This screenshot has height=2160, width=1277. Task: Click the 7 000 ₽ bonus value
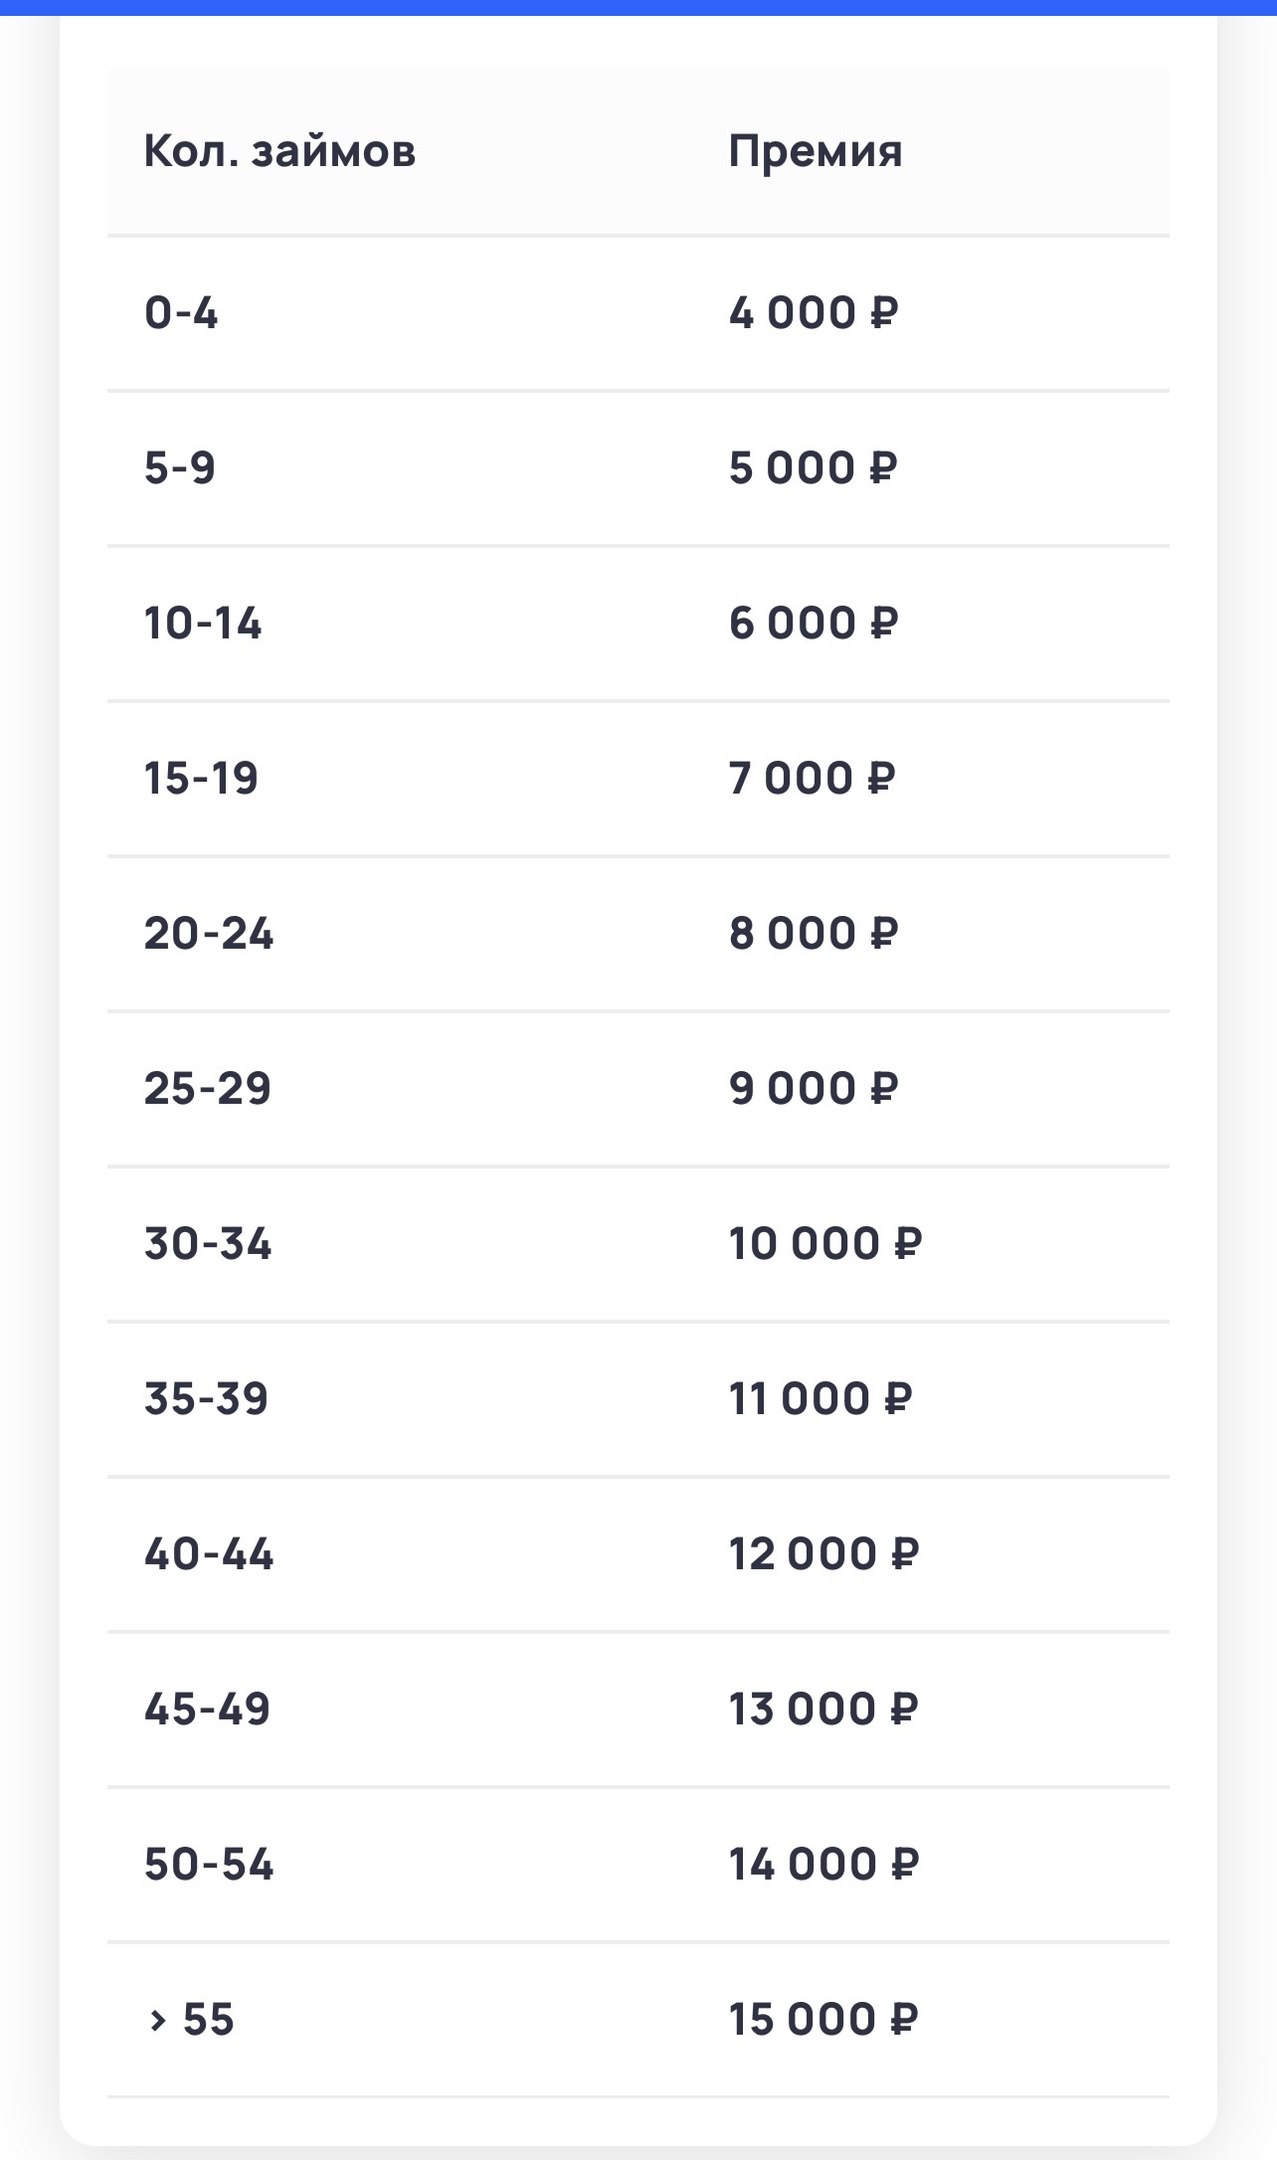811,778
